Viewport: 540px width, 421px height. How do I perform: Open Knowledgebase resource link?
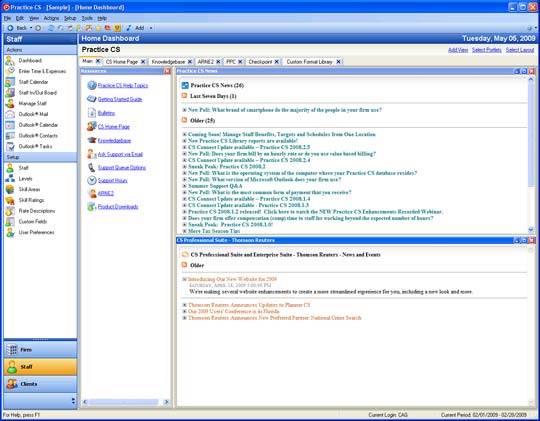(114, 141)
